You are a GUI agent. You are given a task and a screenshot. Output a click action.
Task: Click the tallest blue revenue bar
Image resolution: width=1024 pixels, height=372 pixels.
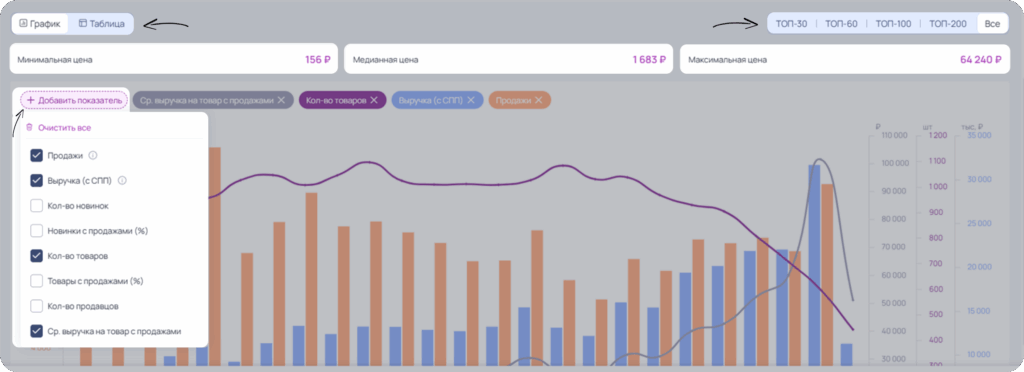coord(814,265)
